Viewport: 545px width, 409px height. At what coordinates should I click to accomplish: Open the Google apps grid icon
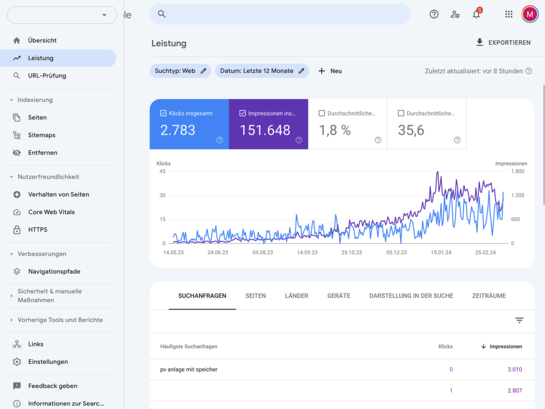click(x=509, y=14)
